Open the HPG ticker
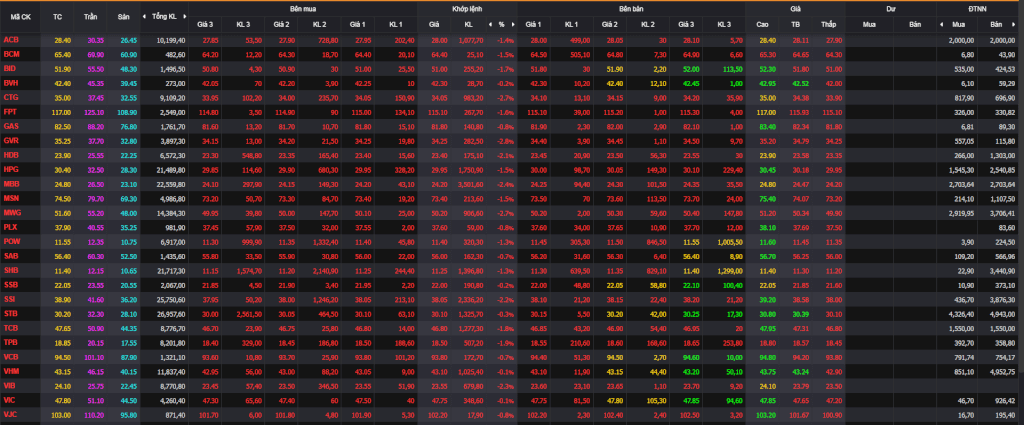Viewport: 1024px width, 425px height. tap(10, 168)
